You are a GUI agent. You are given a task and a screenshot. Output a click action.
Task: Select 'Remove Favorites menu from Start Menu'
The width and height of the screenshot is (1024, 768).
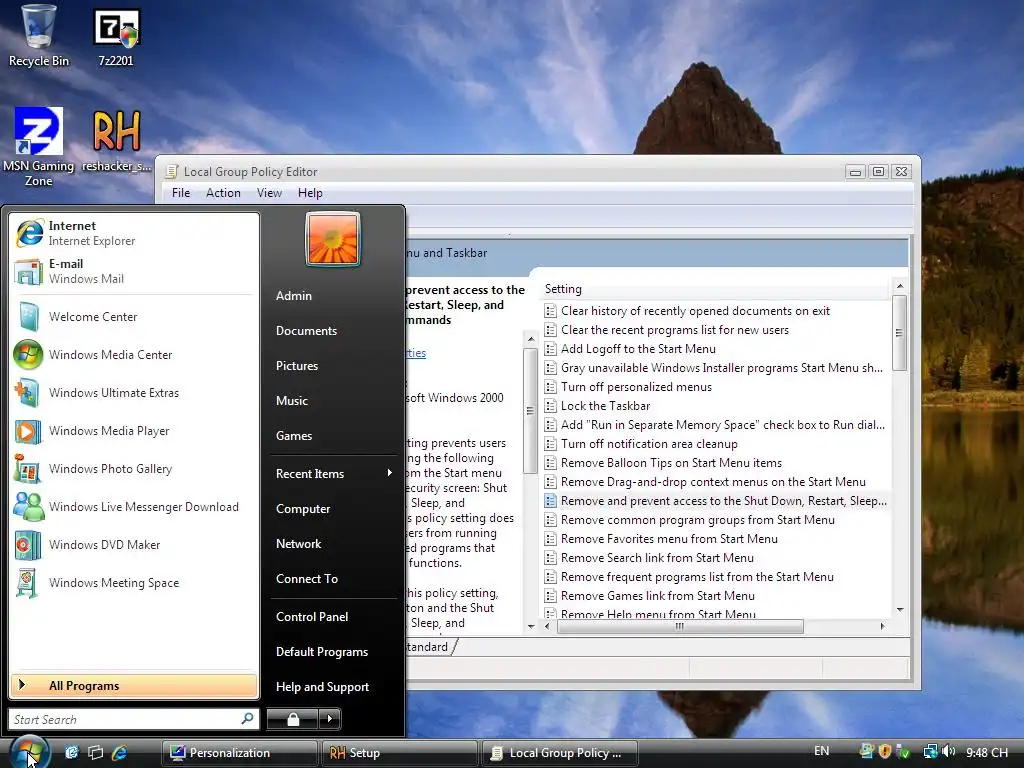669,539
